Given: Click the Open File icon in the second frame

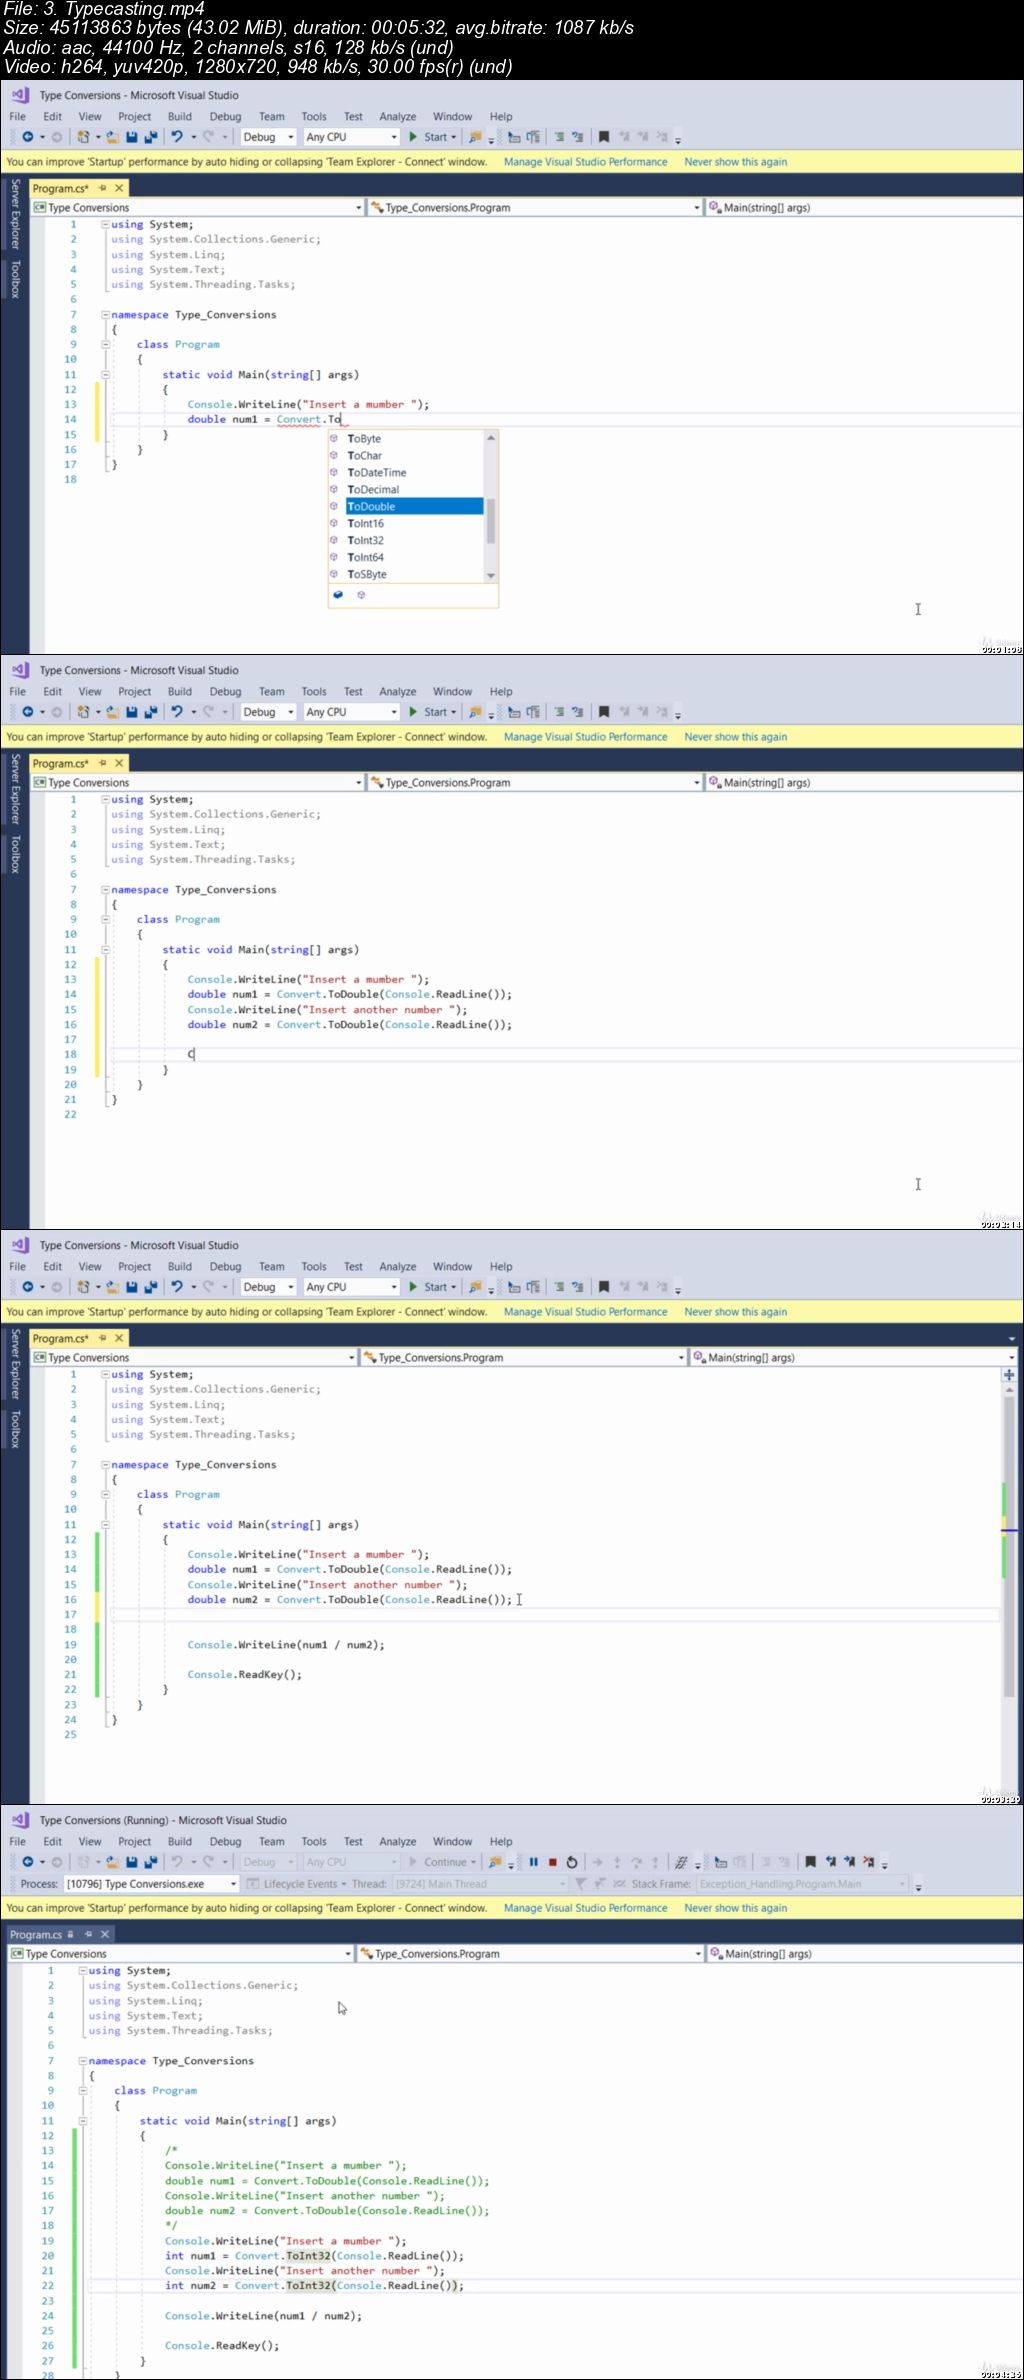Looking at the screenshot, I should [112, 712].
